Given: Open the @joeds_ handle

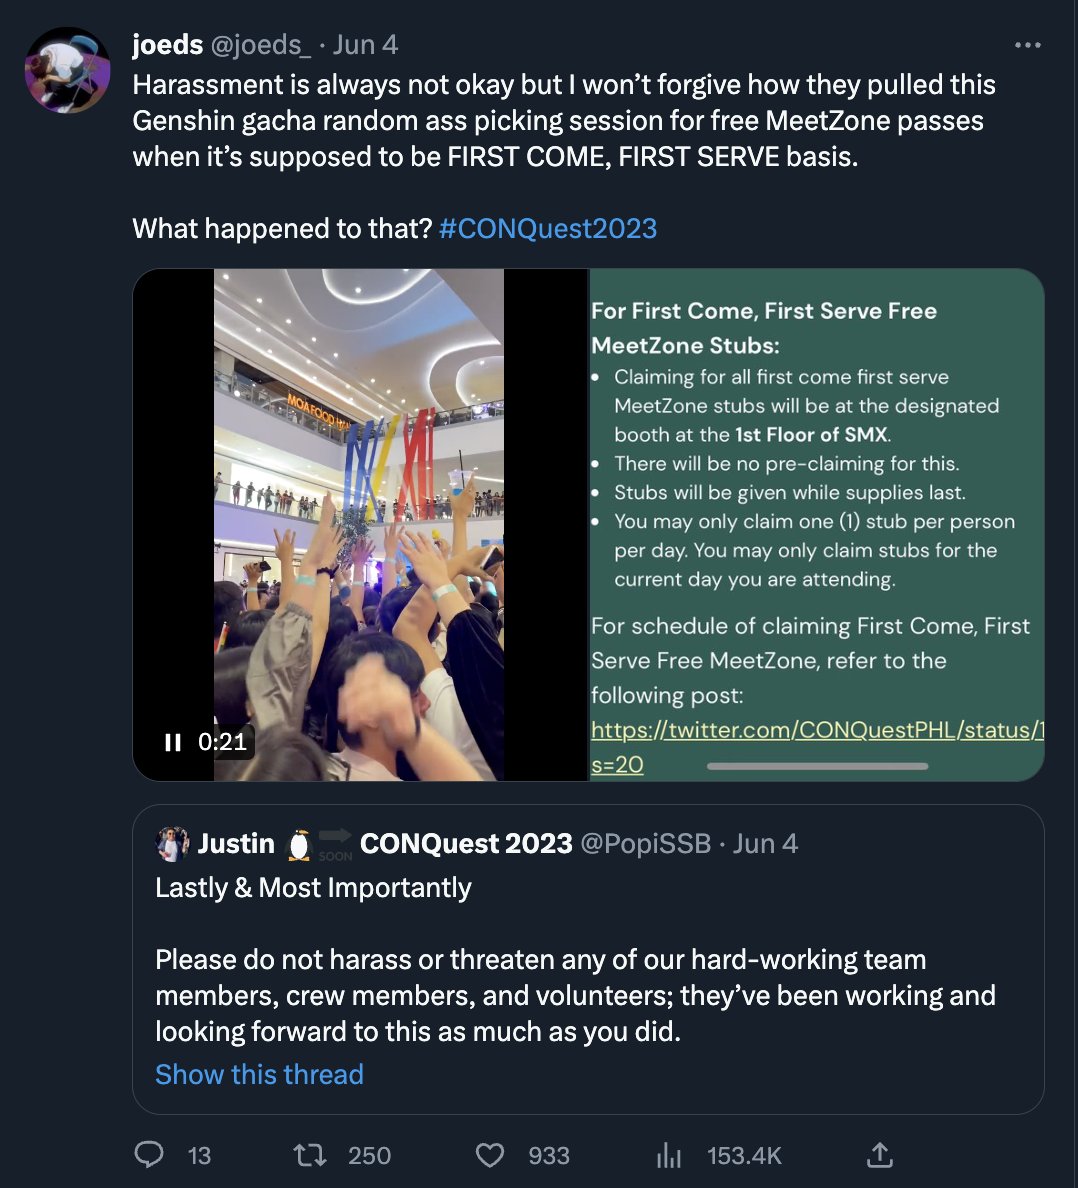Looking at the screenshot, I should click(260, 45).
